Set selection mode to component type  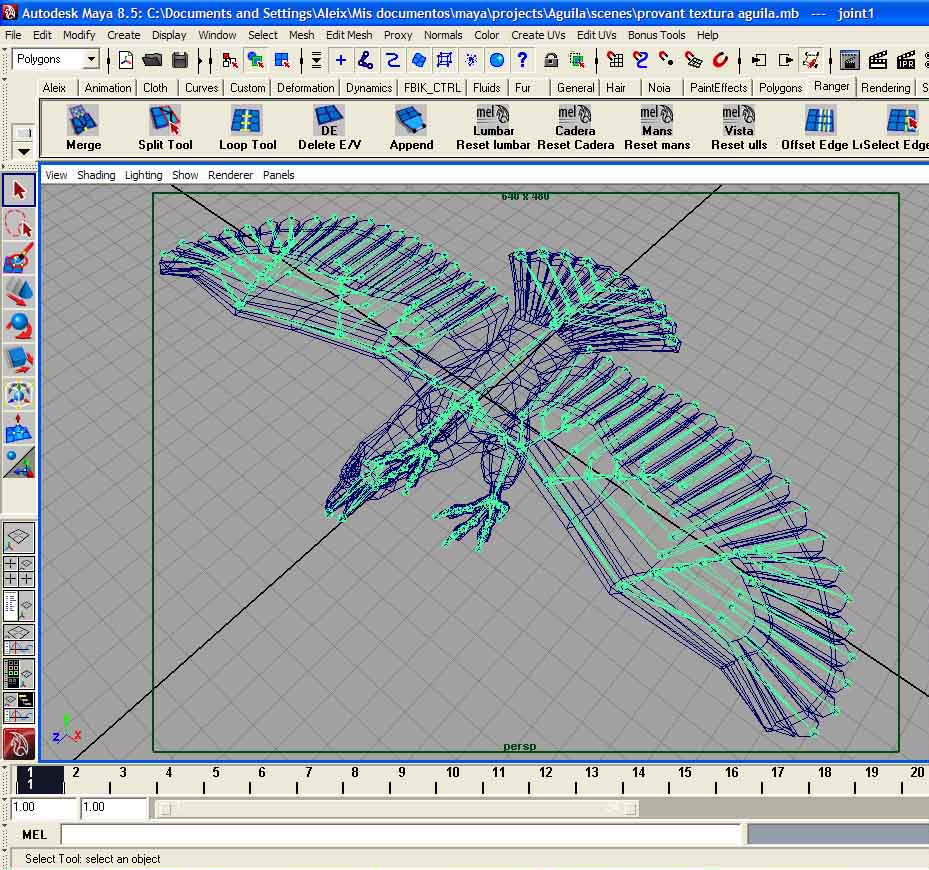tap(282, 60)
